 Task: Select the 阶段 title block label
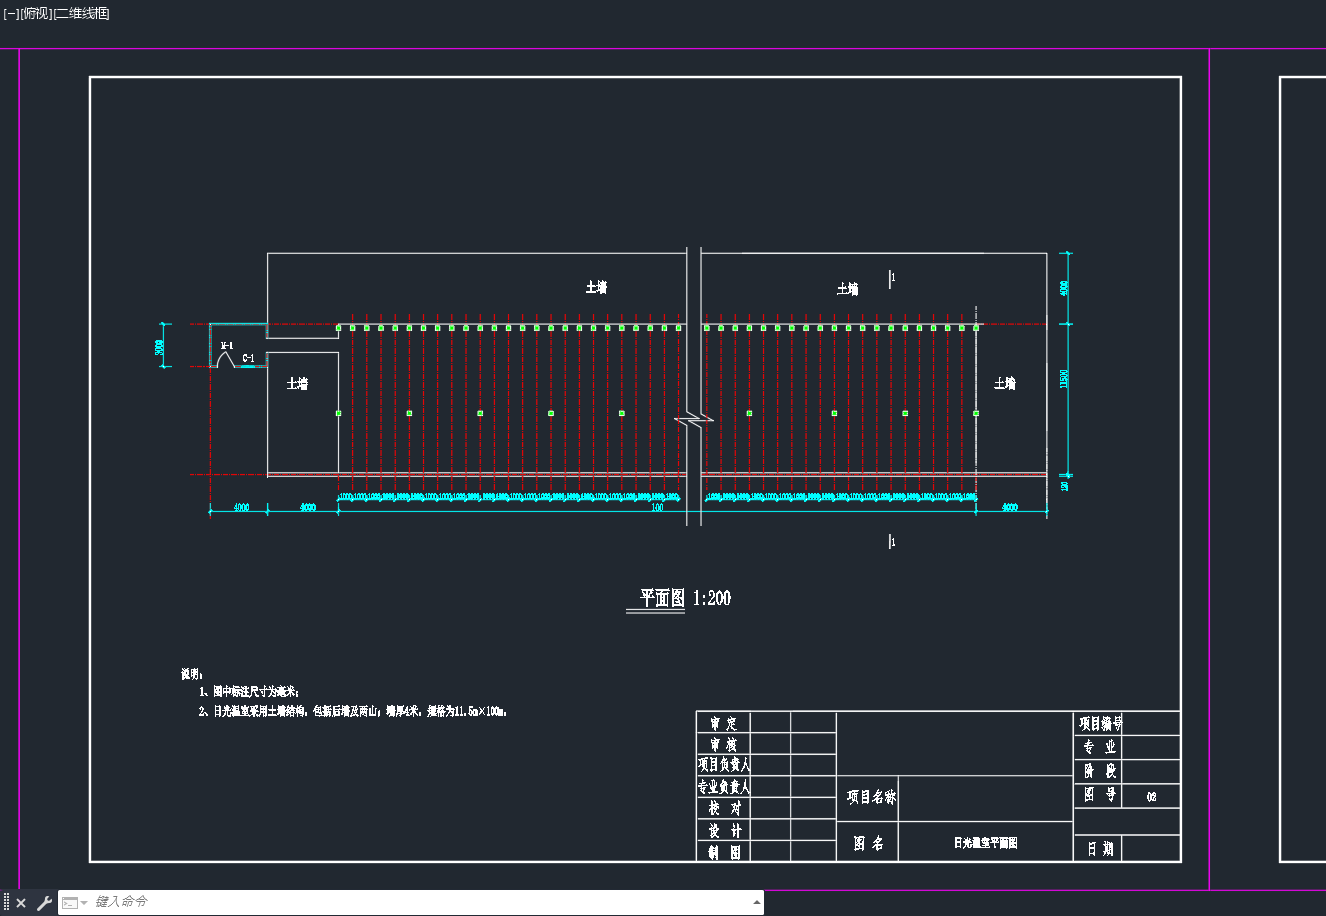click(1100, 771)
